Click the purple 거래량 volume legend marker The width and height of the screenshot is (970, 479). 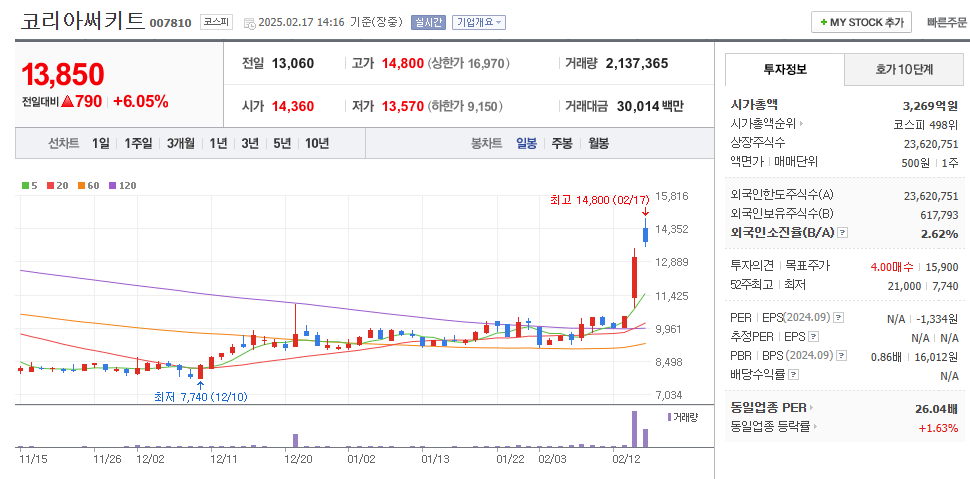click(669, 417)
